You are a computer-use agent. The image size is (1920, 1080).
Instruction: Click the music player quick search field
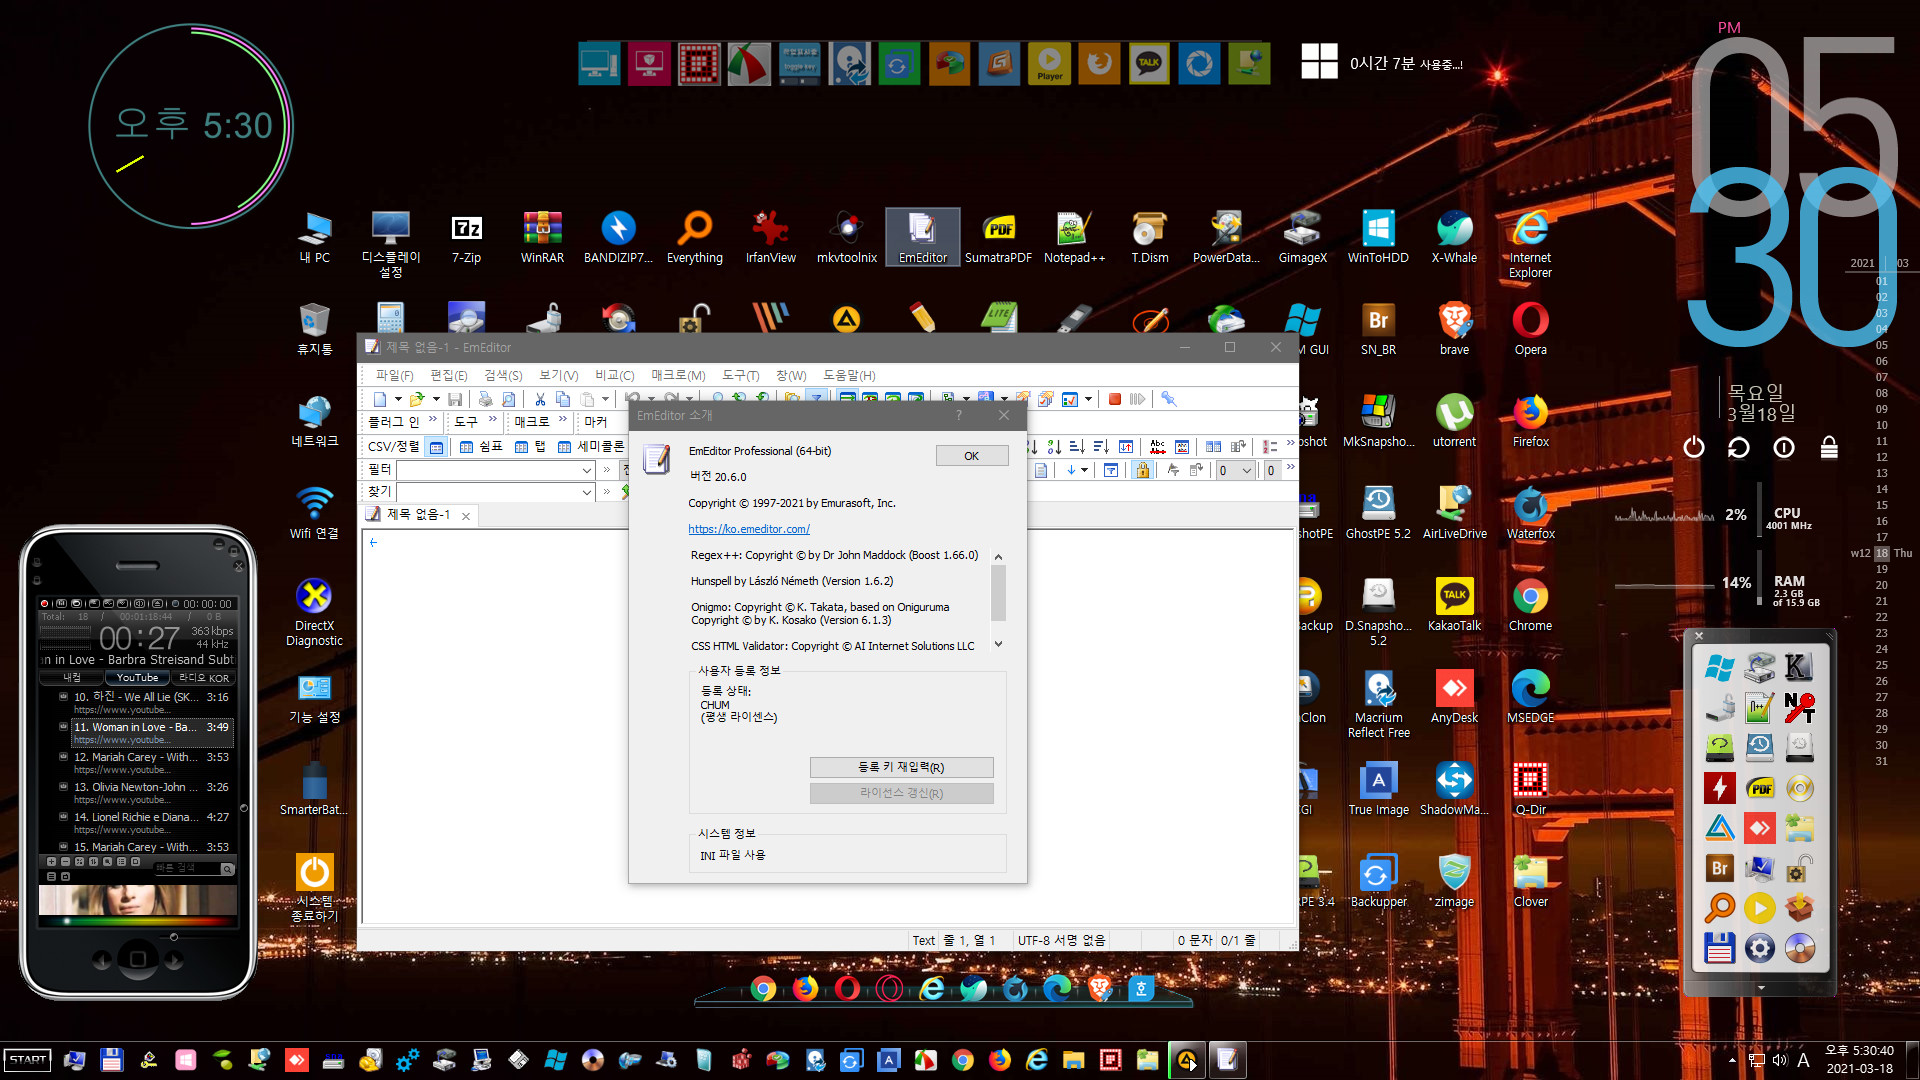(187, 868)
